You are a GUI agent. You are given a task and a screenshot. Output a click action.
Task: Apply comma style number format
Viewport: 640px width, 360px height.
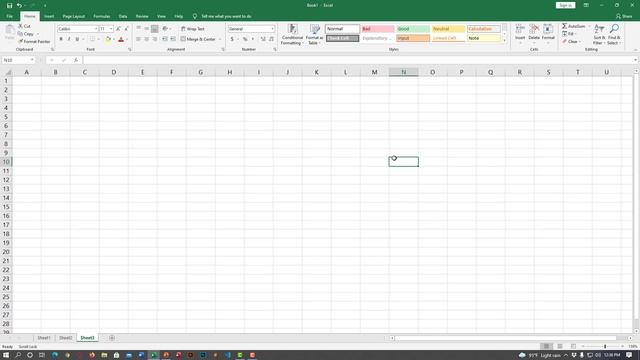point(253,39)
